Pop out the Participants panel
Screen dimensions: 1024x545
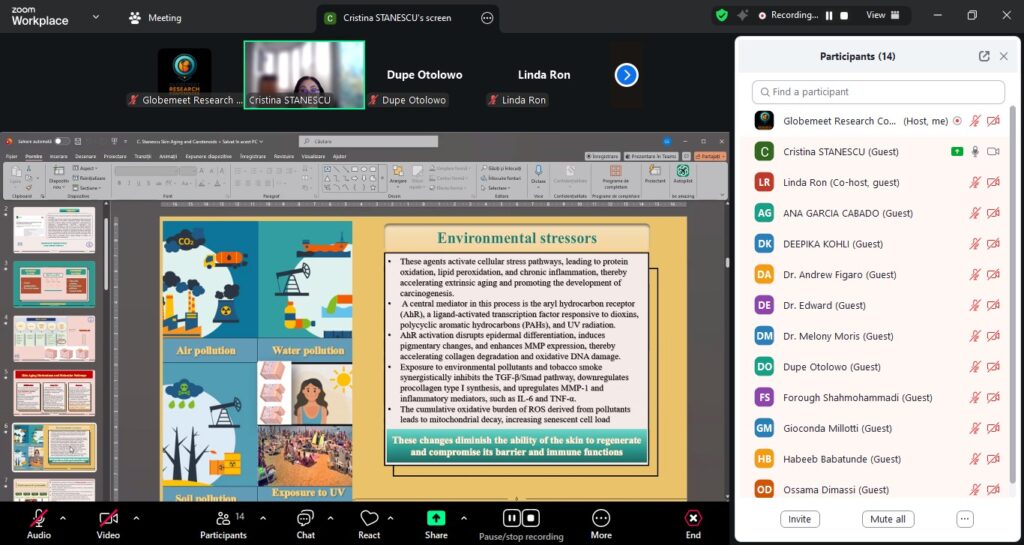tap(984, 57)
